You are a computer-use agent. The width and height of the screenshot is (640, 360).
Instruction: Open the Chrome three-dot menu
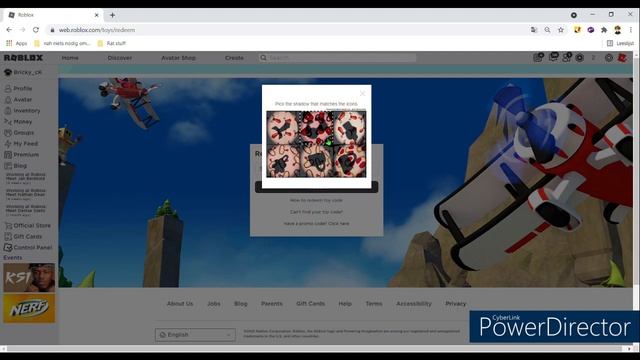[631, 30]
